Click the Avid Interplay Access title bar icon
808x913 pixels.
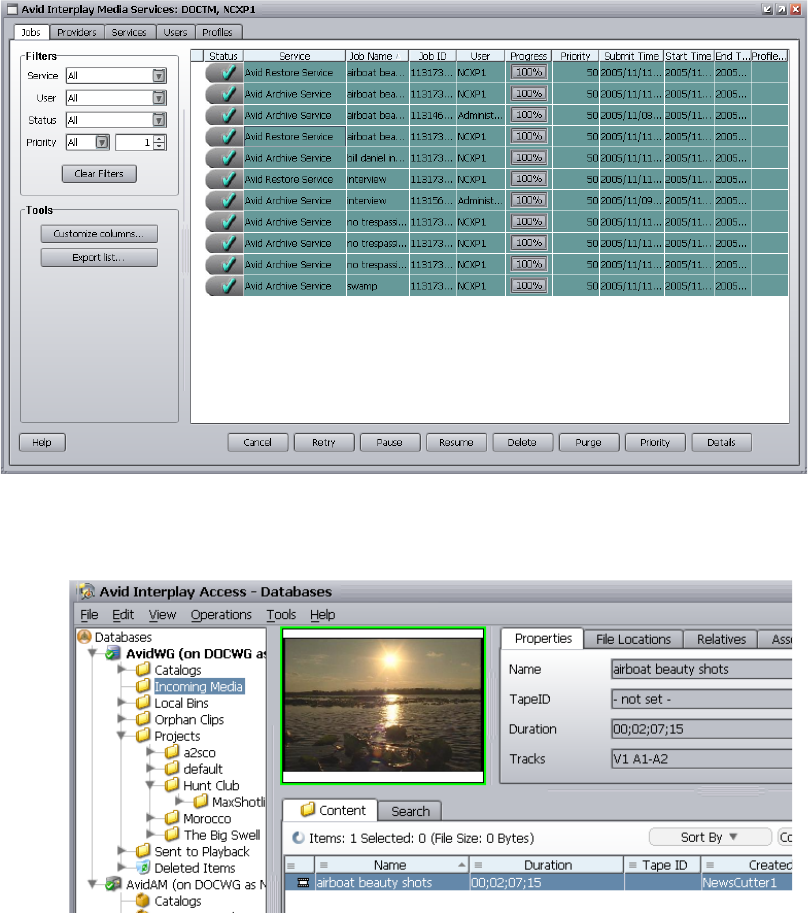(87, 591)
